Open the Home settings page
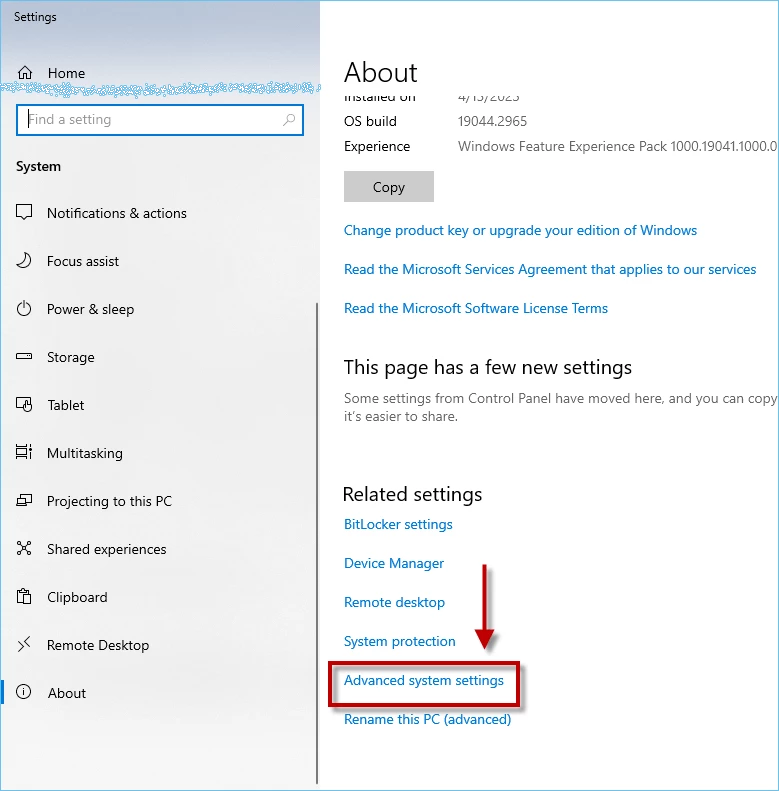Image resolution: width=779 pixels, height=791 pixels. 66,73
